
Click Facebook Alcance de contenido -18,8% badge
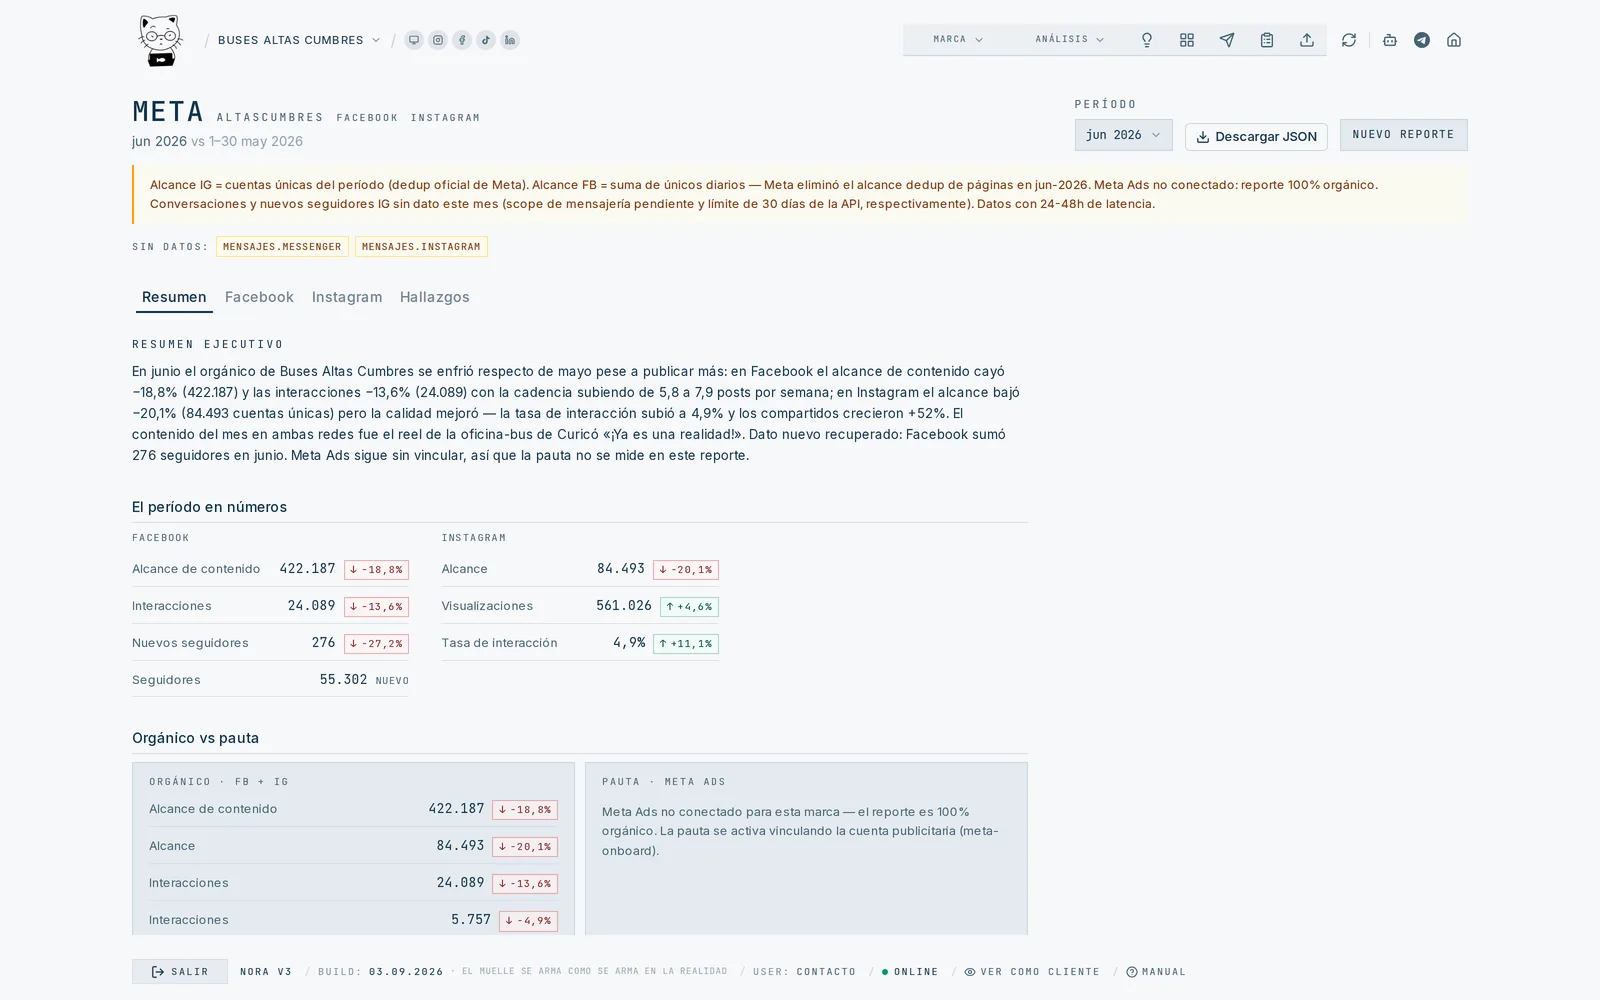(x=376, y=570)
